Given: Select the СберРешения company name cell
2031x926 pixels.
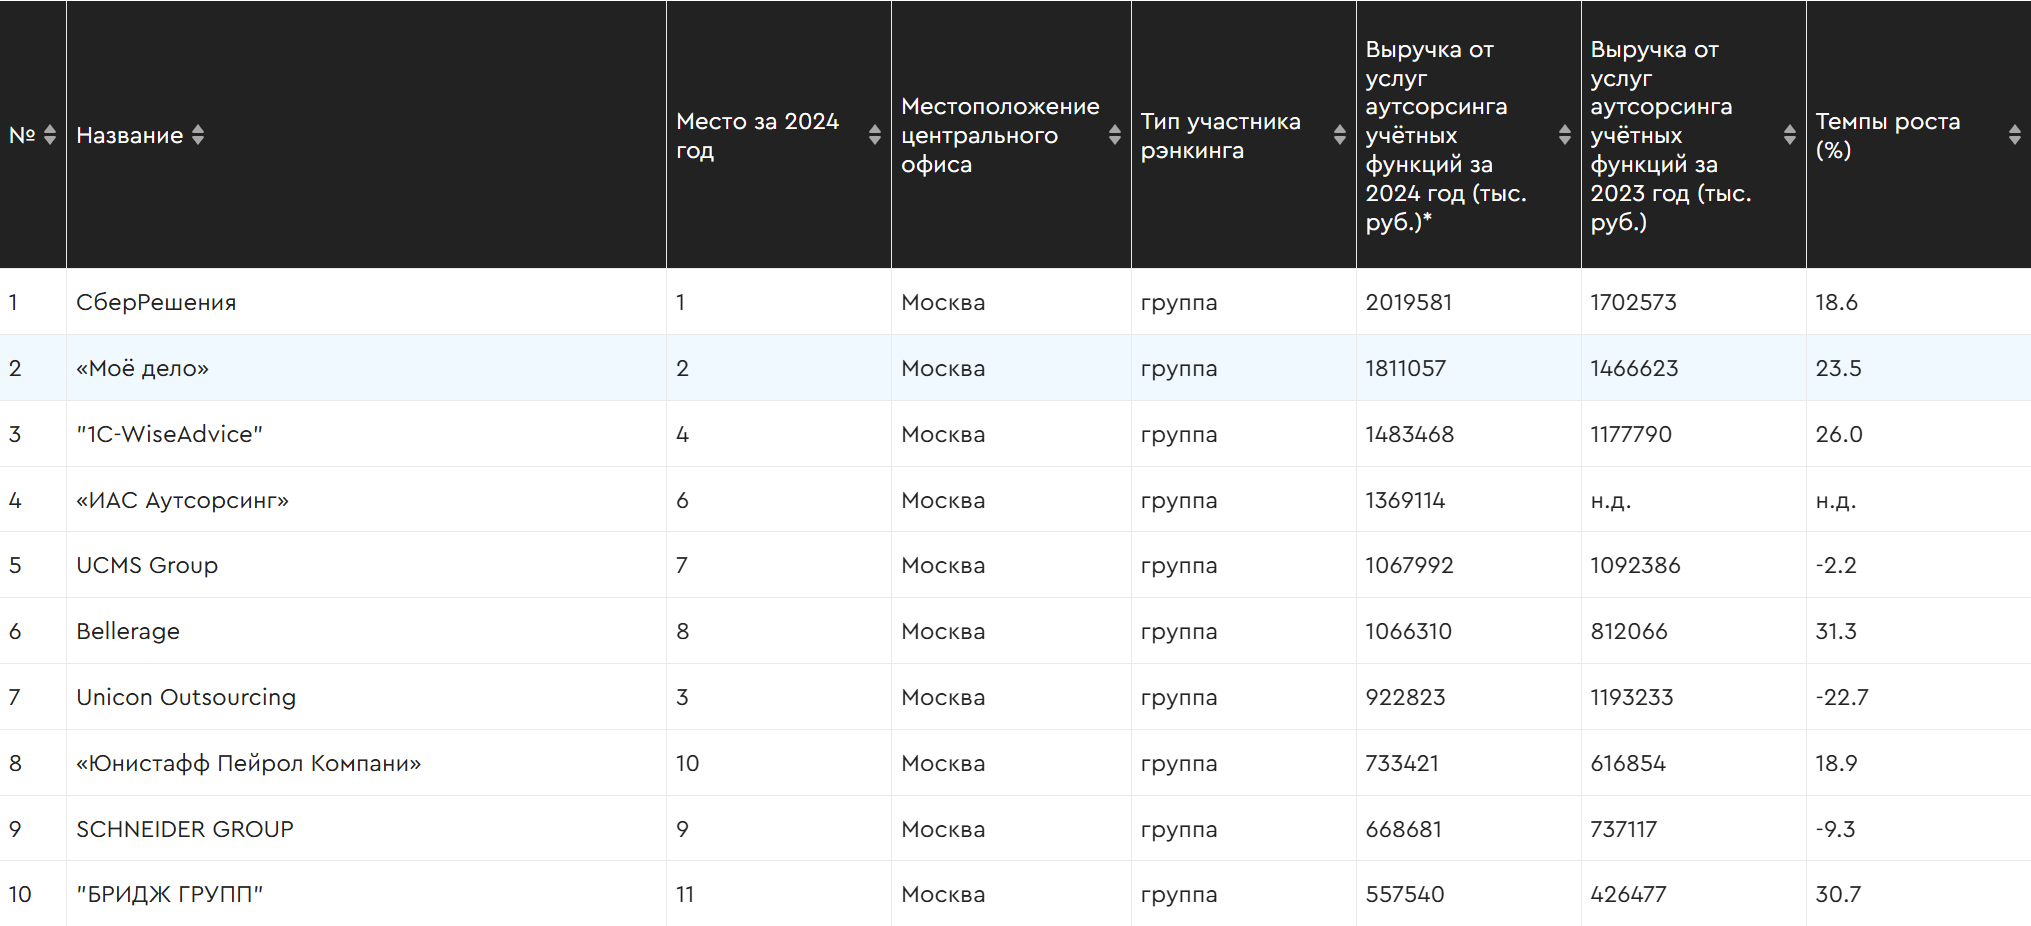Looking at the screenshot, I should (x=156, y=302).
